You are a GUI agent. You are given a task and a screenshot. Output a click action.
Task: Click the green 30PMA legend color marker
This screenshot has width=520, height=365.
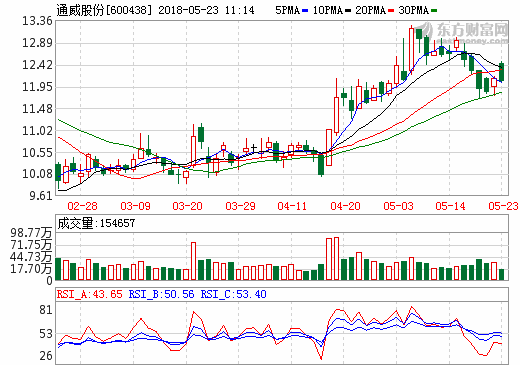click(434, 11)
